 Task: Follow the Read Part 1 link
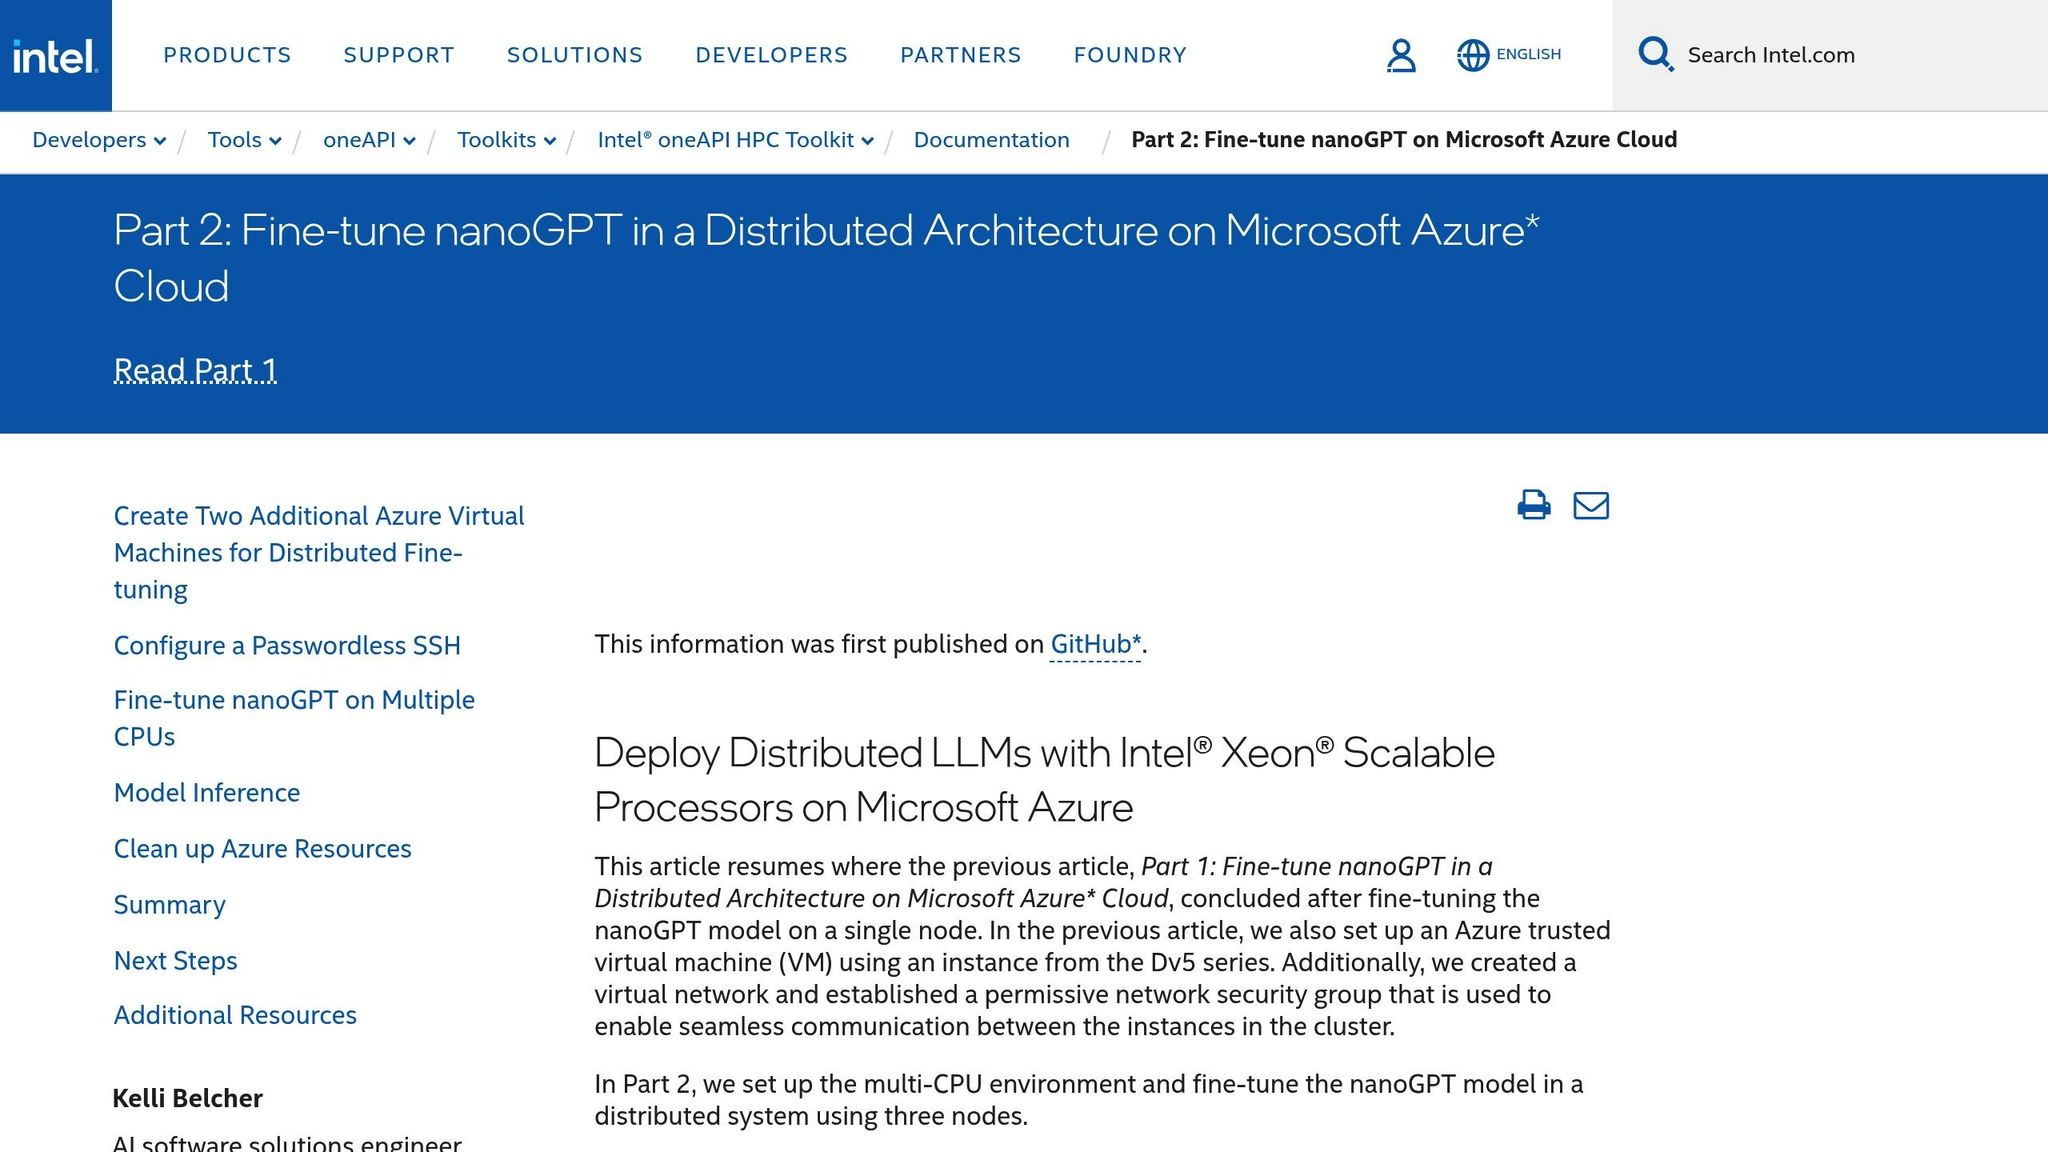pyautogui.click(x=195, y=370)
